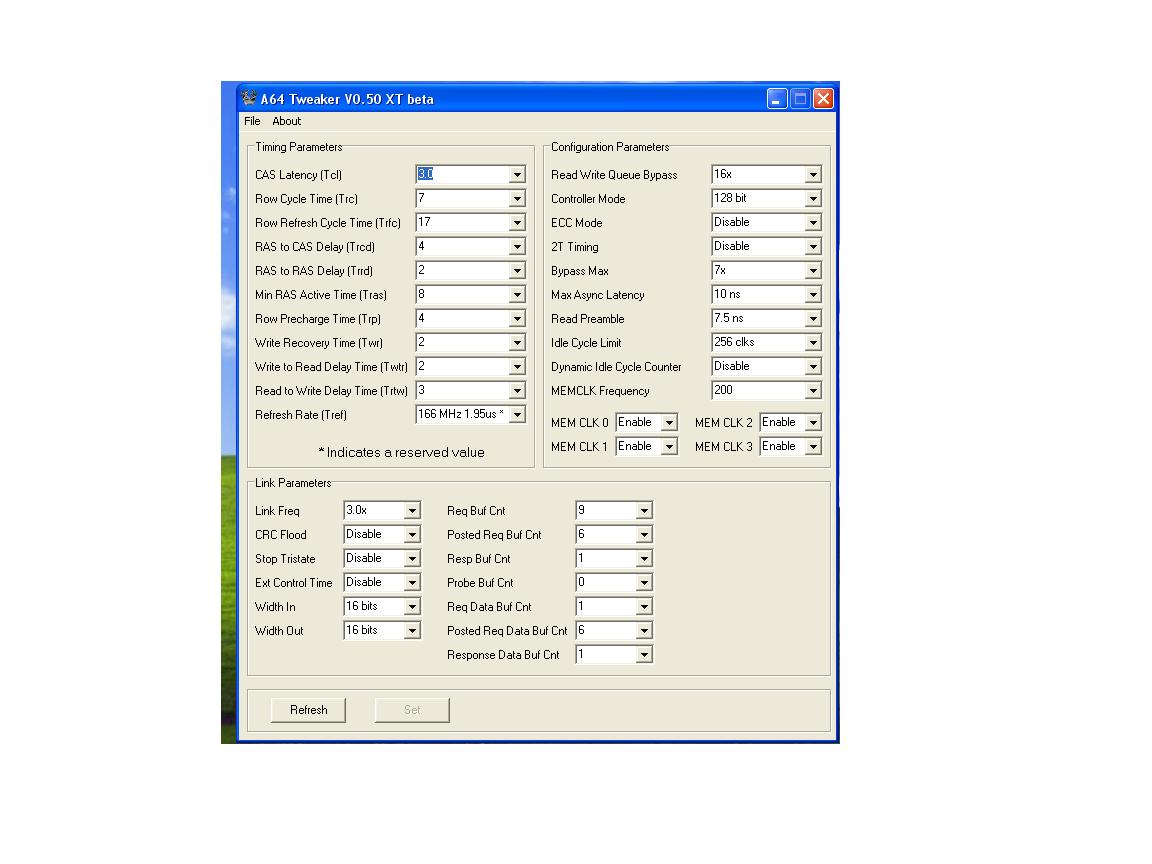Open the Width Out dropdown

pos(412,631)
